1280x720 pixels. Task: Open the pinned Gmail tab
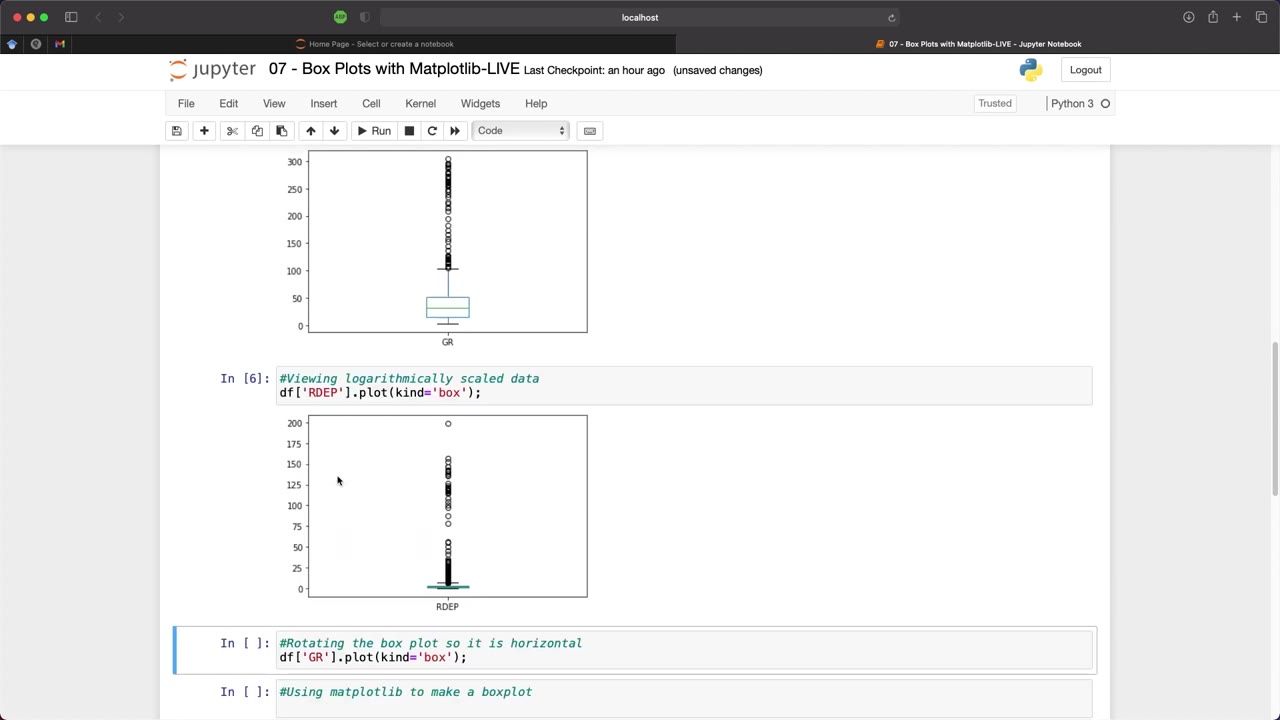click(x=60, y=44)
